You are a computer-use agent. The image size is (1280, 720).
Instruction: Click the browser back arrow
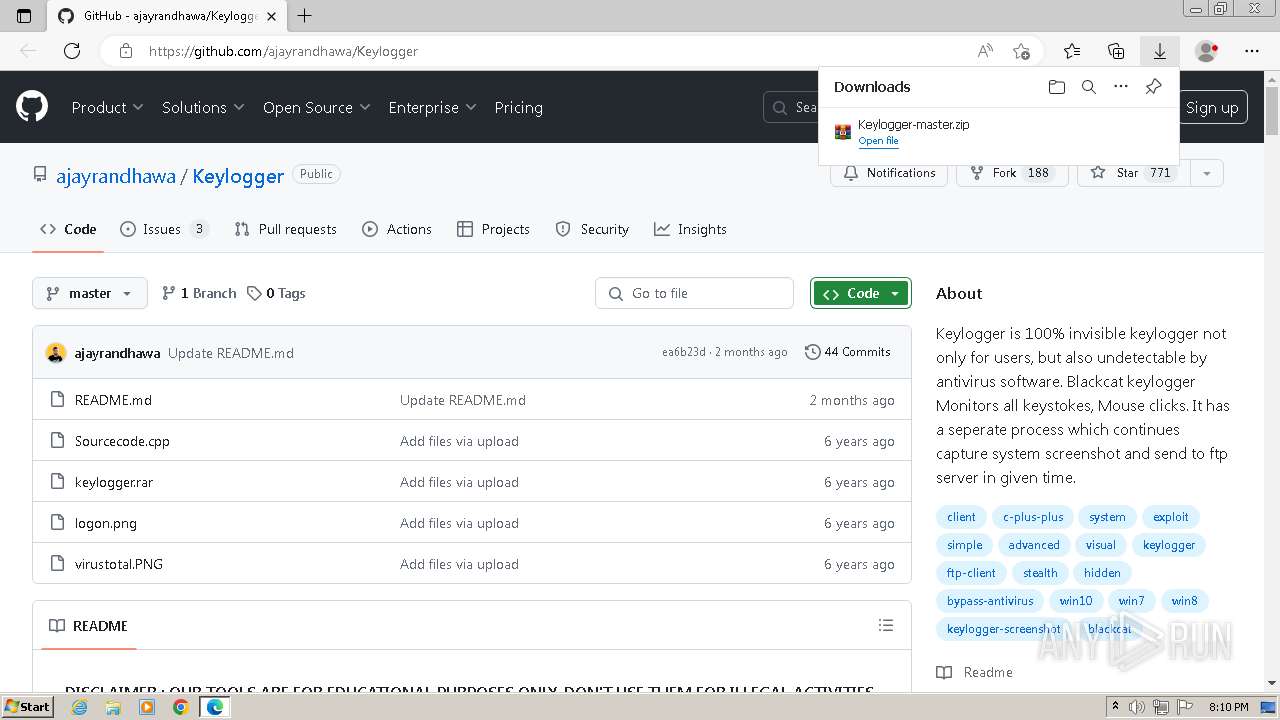(28, 51)
